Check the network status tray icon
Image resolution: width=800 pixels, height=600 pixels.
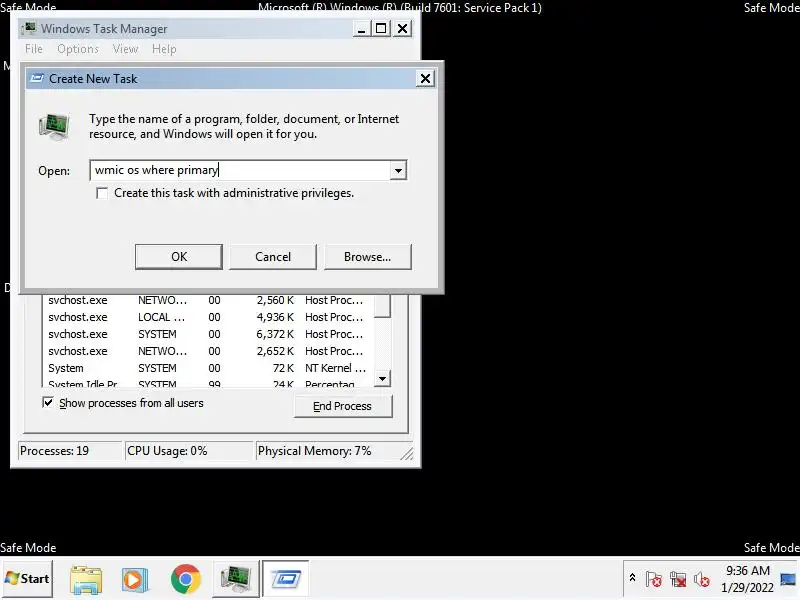click(678, 579)
